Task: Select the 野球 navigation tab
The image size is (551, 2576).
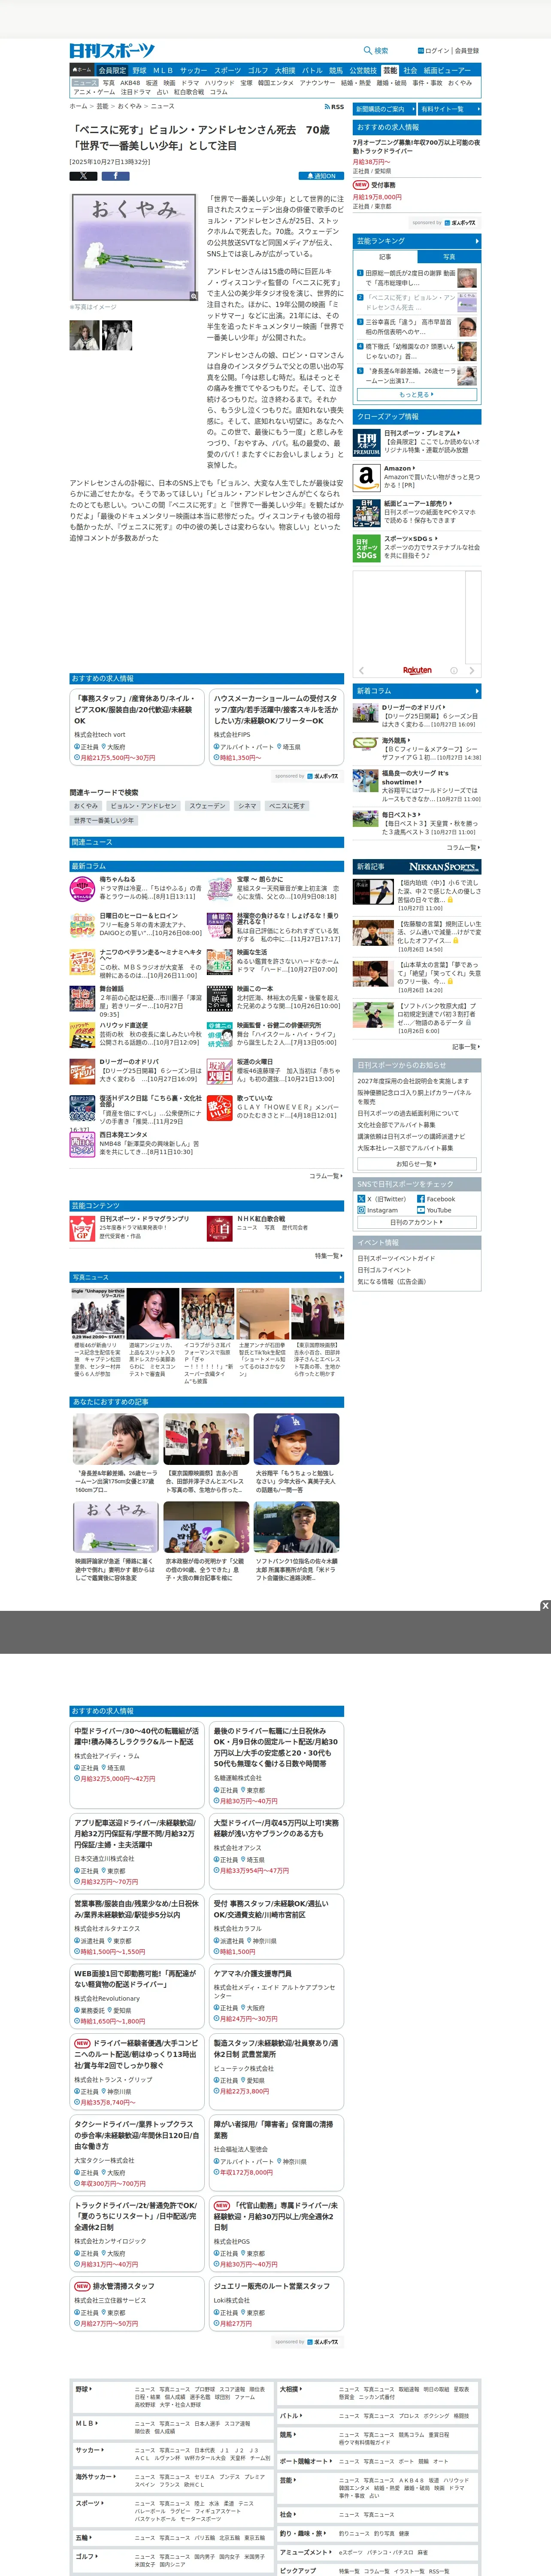Action: 139,71
